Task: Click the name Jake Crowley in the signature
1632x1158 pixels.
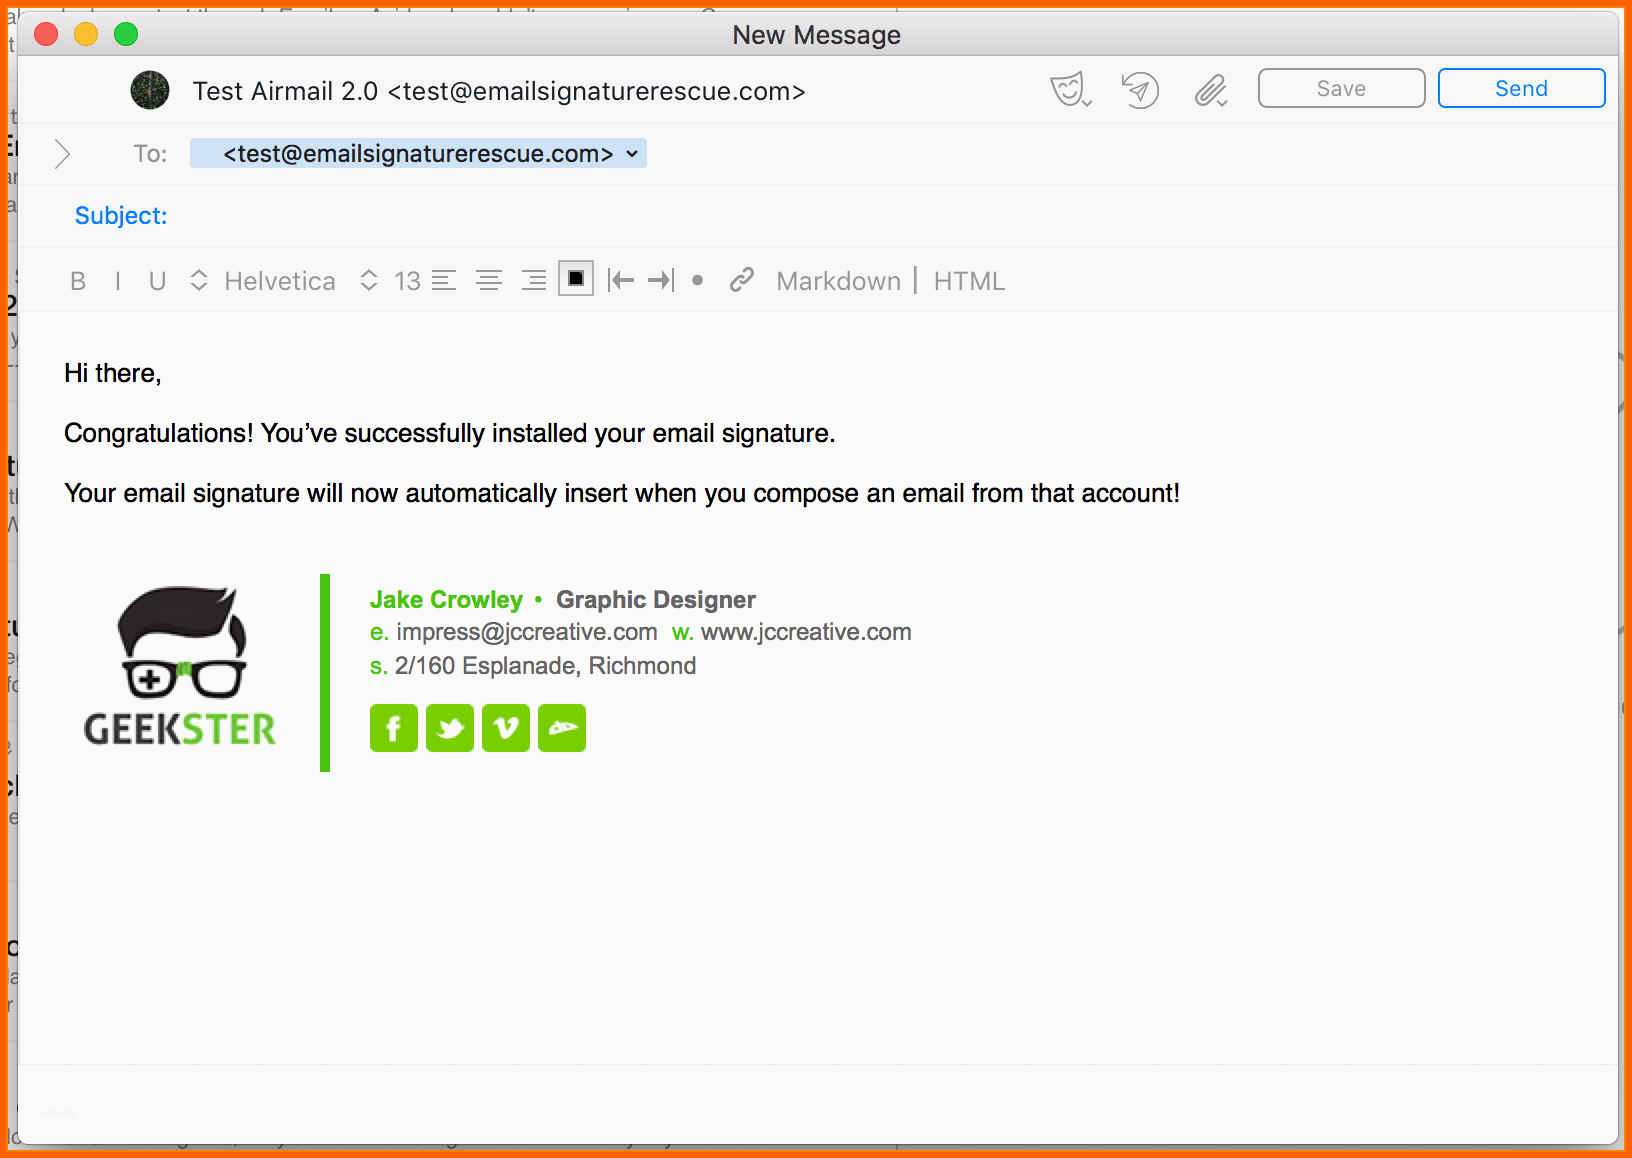Action: (446, 600)
